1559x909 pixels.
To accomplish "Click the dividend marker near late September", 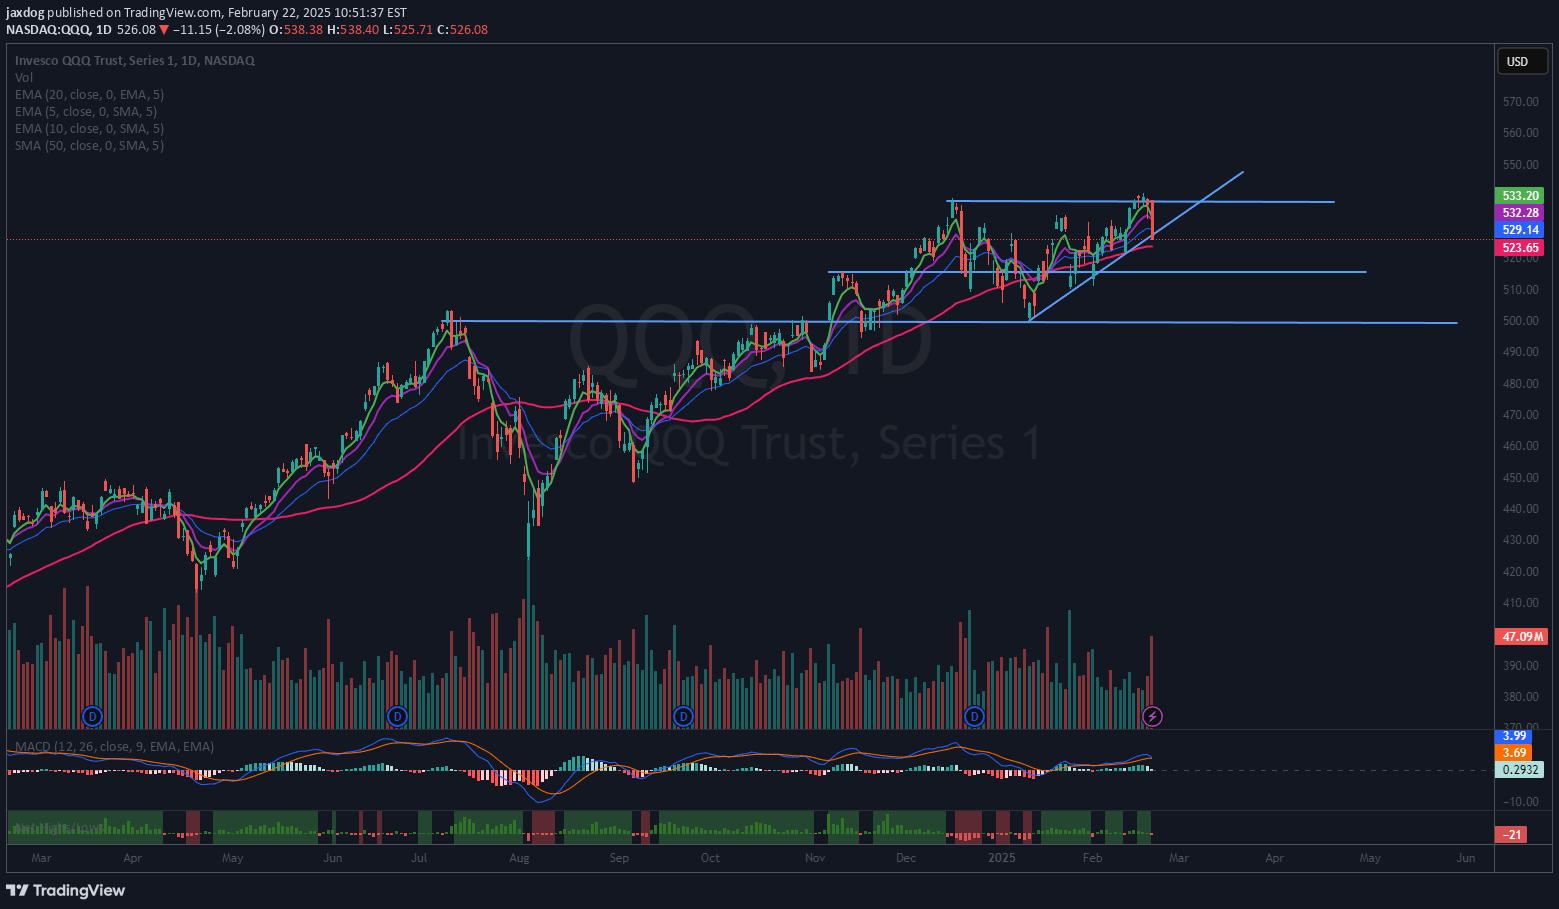I will pyautogui.click(x=683, y=716).
